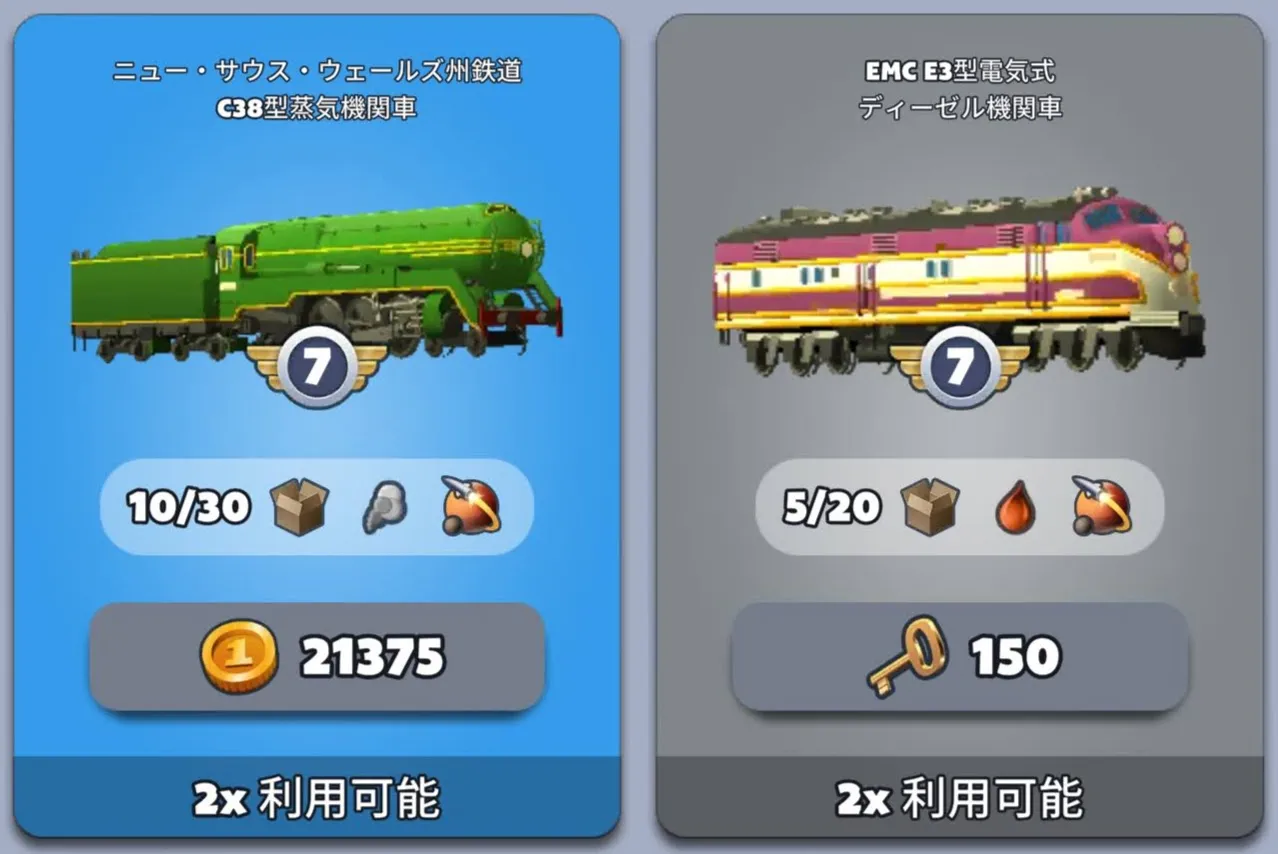Click the EMC E3型電気式 title text

960,71
